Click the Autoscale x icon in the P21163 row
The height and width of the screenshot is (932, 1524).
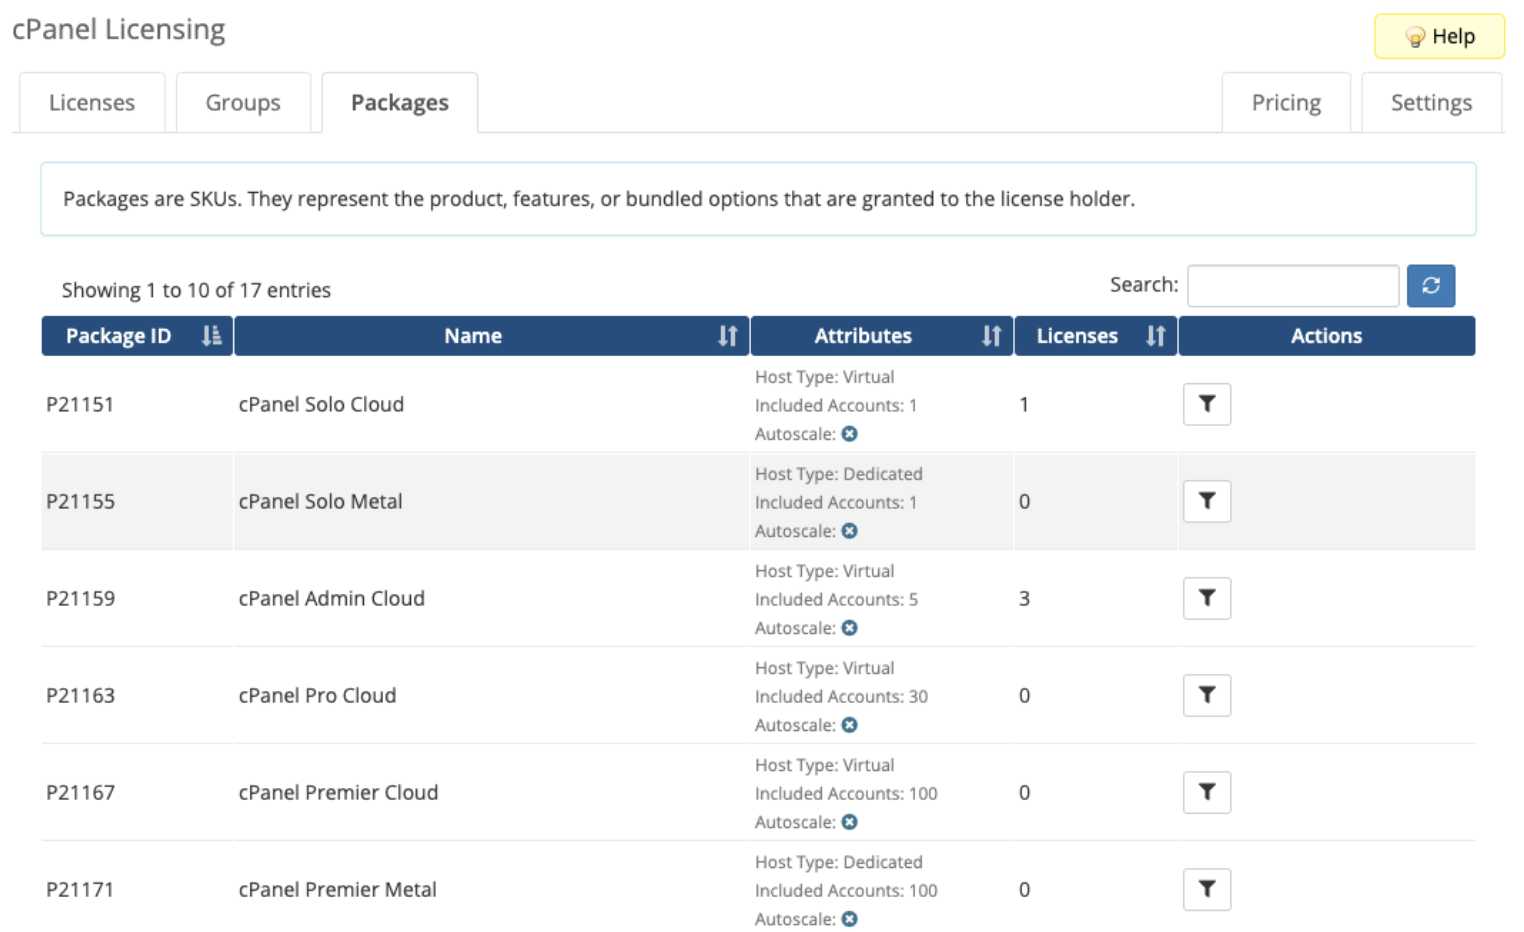850,725
